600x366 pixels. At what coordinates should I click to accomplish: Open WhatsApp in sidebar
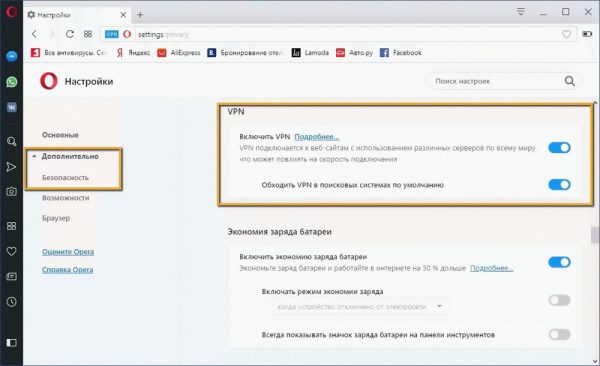11,82
